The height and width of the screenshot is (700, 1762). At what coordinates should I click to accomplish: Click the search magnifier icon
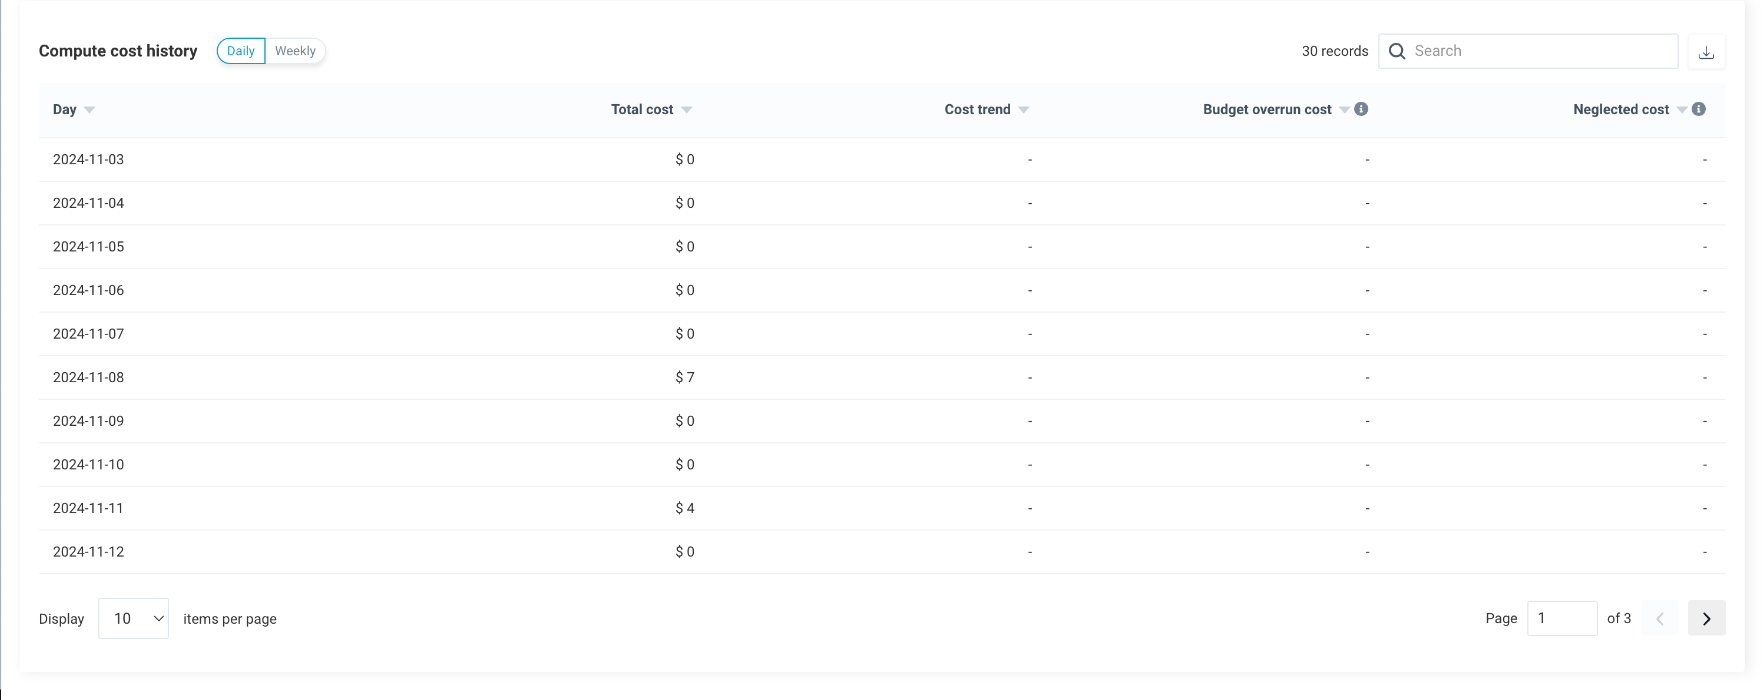(1397, 51)
